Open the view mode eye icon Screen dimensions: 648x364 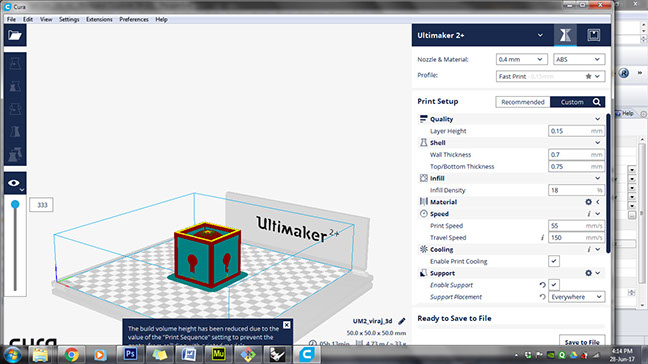pos(15,183)
